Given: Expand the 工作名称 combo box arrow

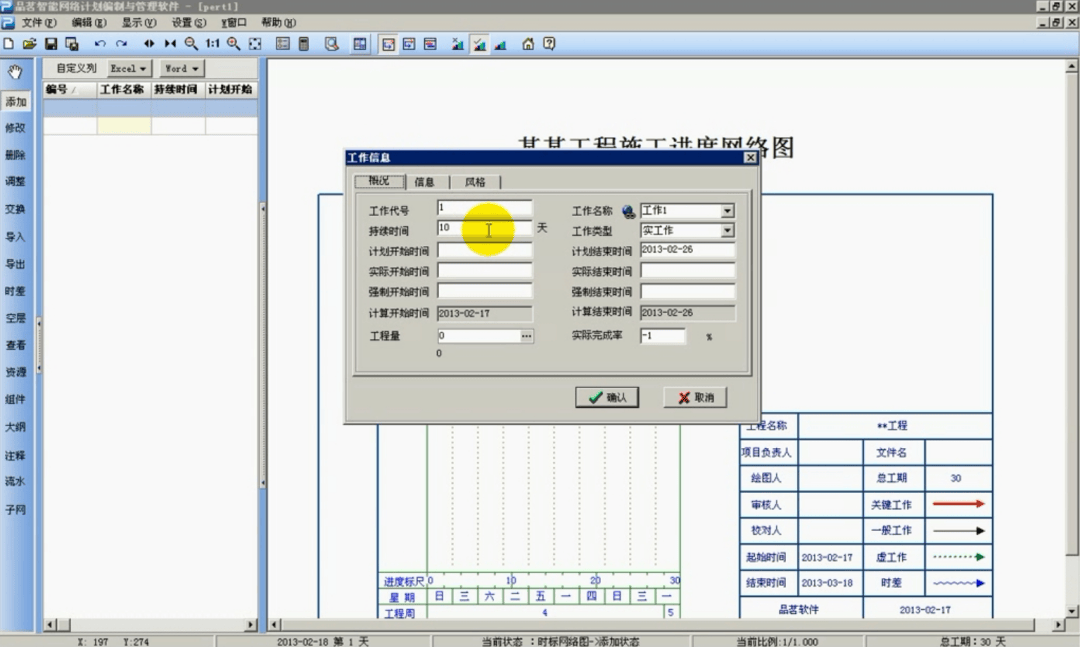Looking at the screenshot, I should (x=727, y=211).
